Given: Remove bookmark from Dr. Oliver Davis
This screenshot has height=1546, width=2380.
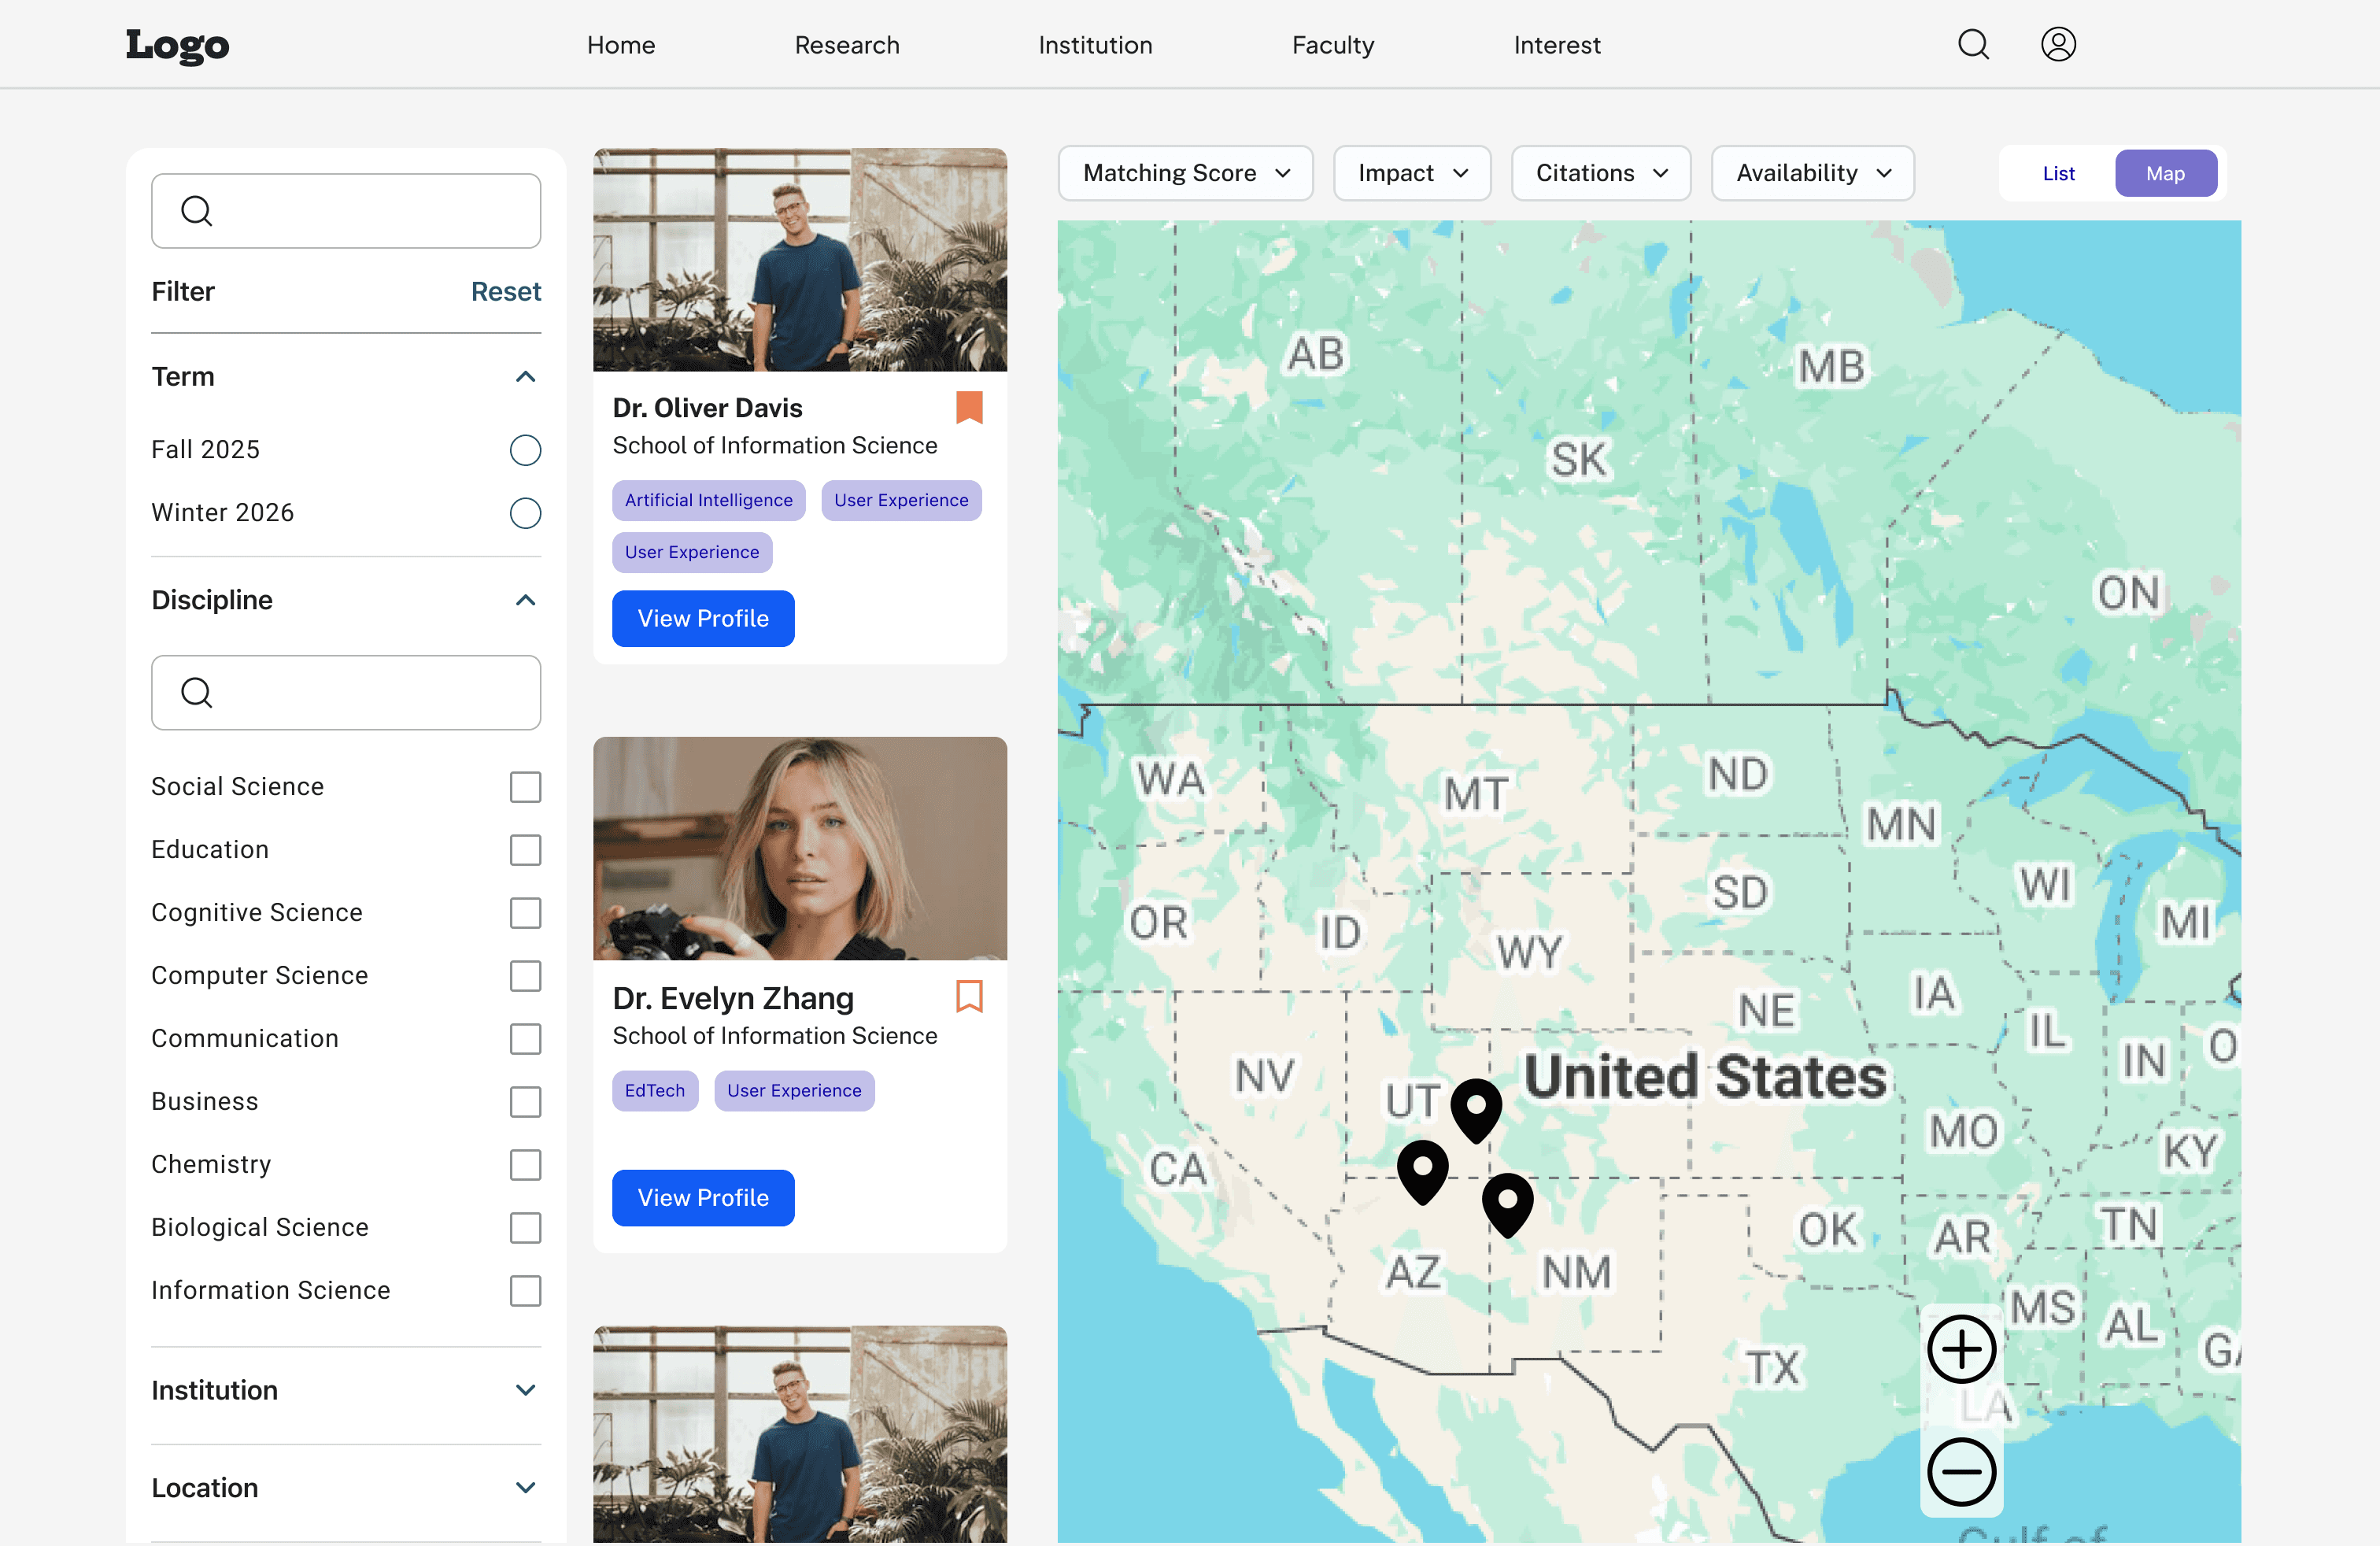Looking at the screenshot, I should [968, 407].
